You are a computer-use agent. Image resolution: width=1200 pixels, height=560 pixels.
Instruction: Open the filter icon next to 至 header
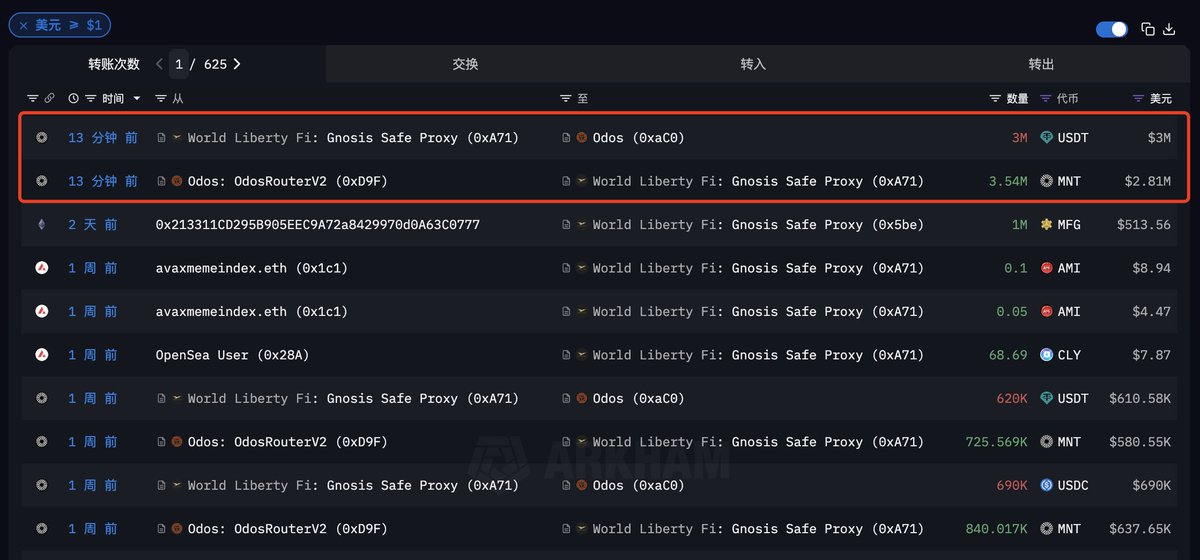point(566,98)
